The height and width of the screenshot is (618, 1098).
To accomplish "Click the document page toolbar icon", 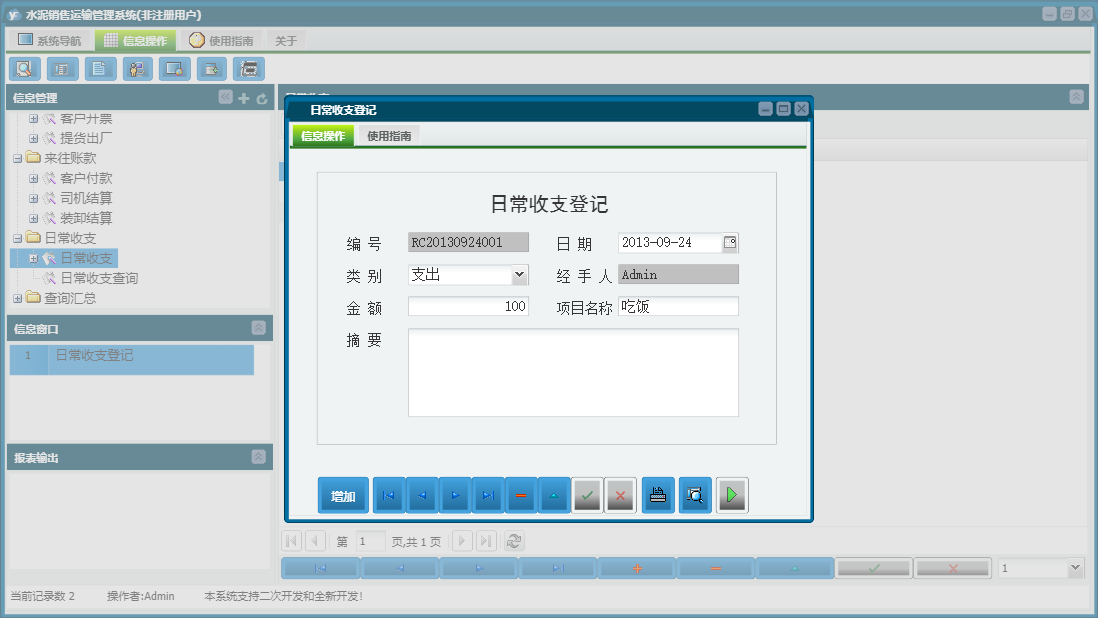I will 99,69.
